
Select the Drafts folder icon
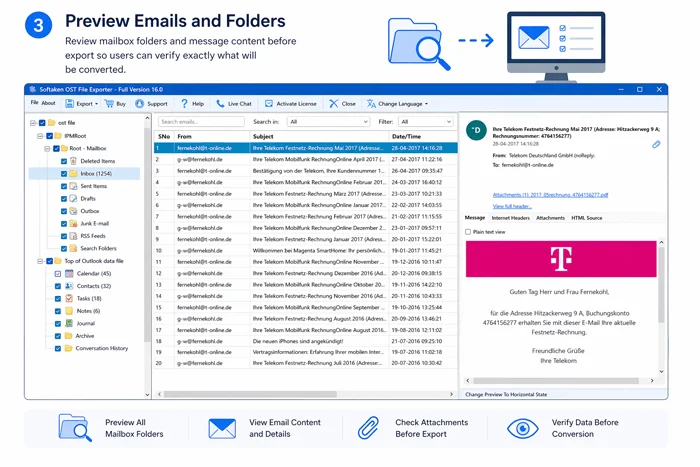(x=73, y=199)
